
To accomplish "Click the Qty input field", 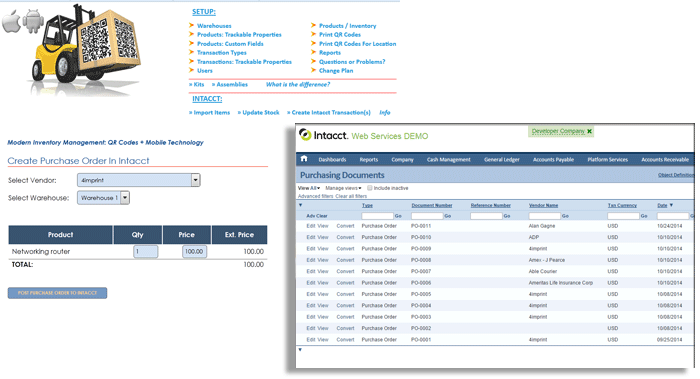I will pos(146,251).
